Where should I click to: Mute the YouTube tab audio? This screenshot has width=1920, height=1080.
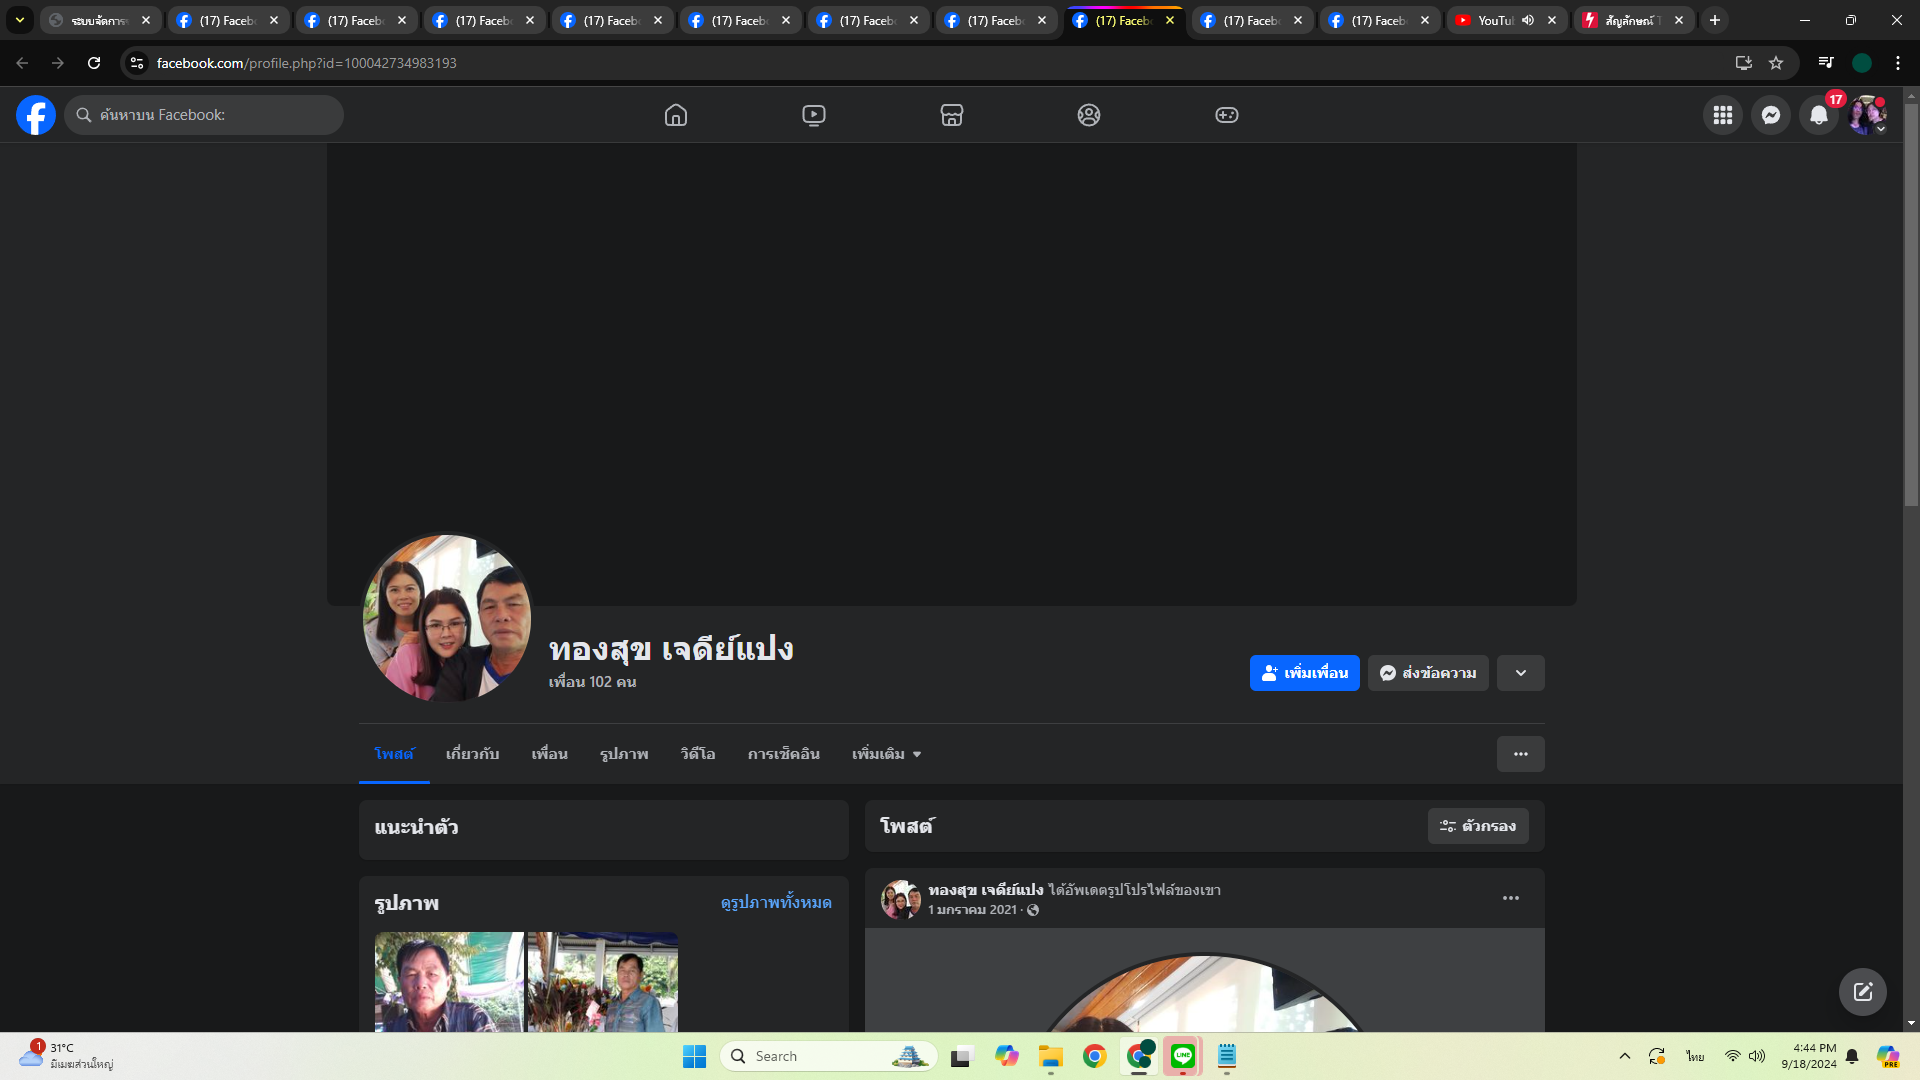tap(1528, 20)
